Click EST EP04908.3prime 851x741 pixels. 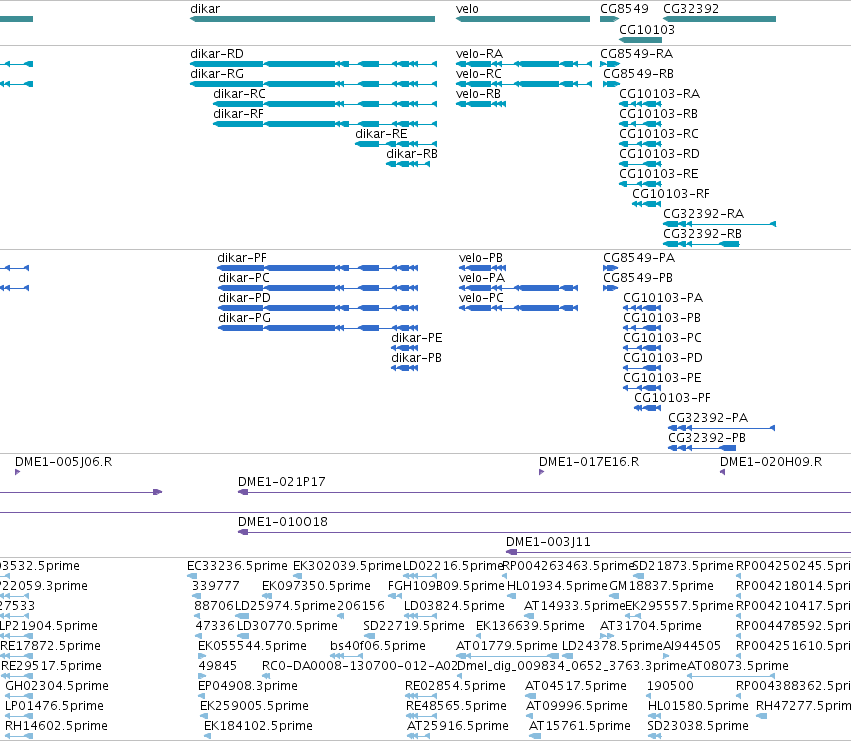point(248,686)
